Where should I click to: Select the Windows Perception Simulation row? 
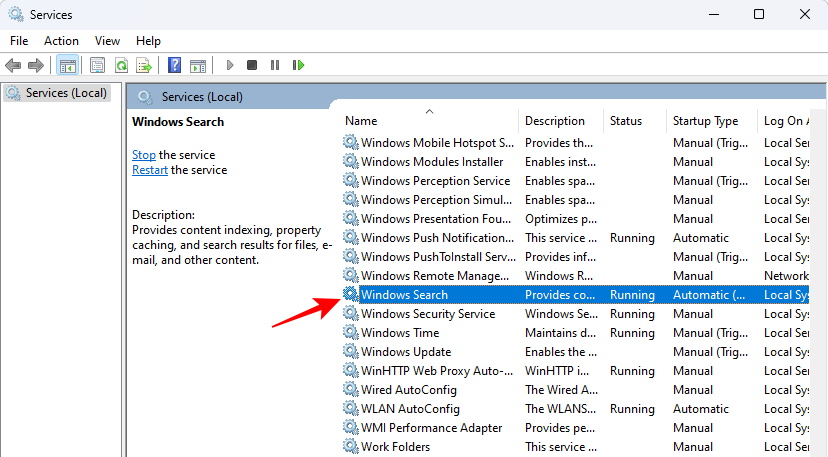pos(576,200)
